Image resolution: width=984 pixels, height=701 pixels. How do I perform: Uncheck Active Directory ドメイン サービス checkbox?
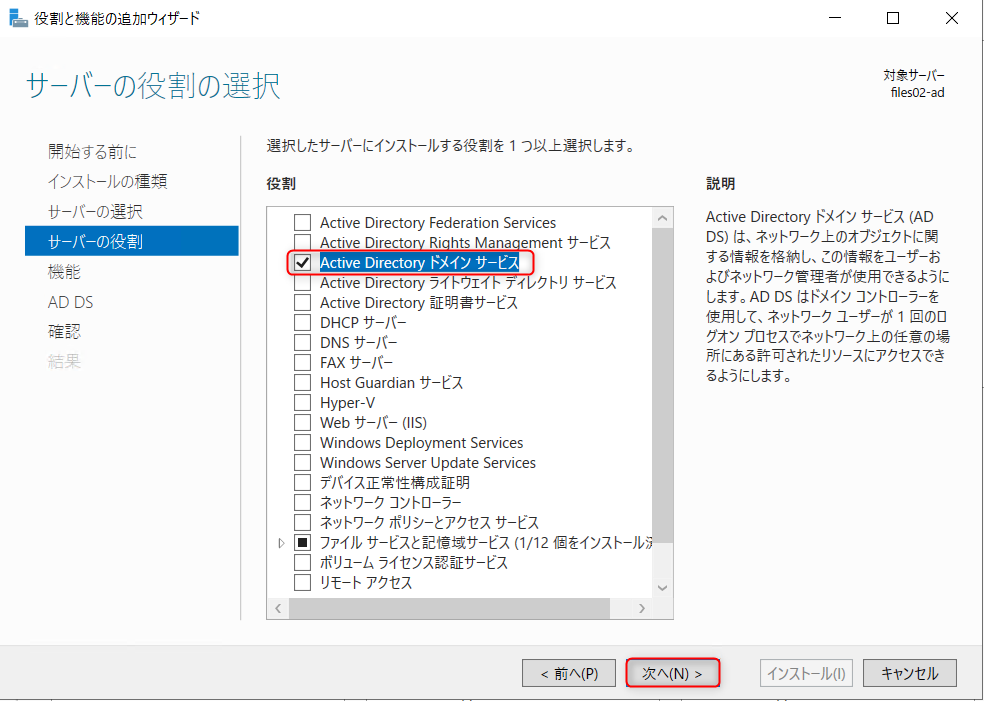[x=302, y=263]
